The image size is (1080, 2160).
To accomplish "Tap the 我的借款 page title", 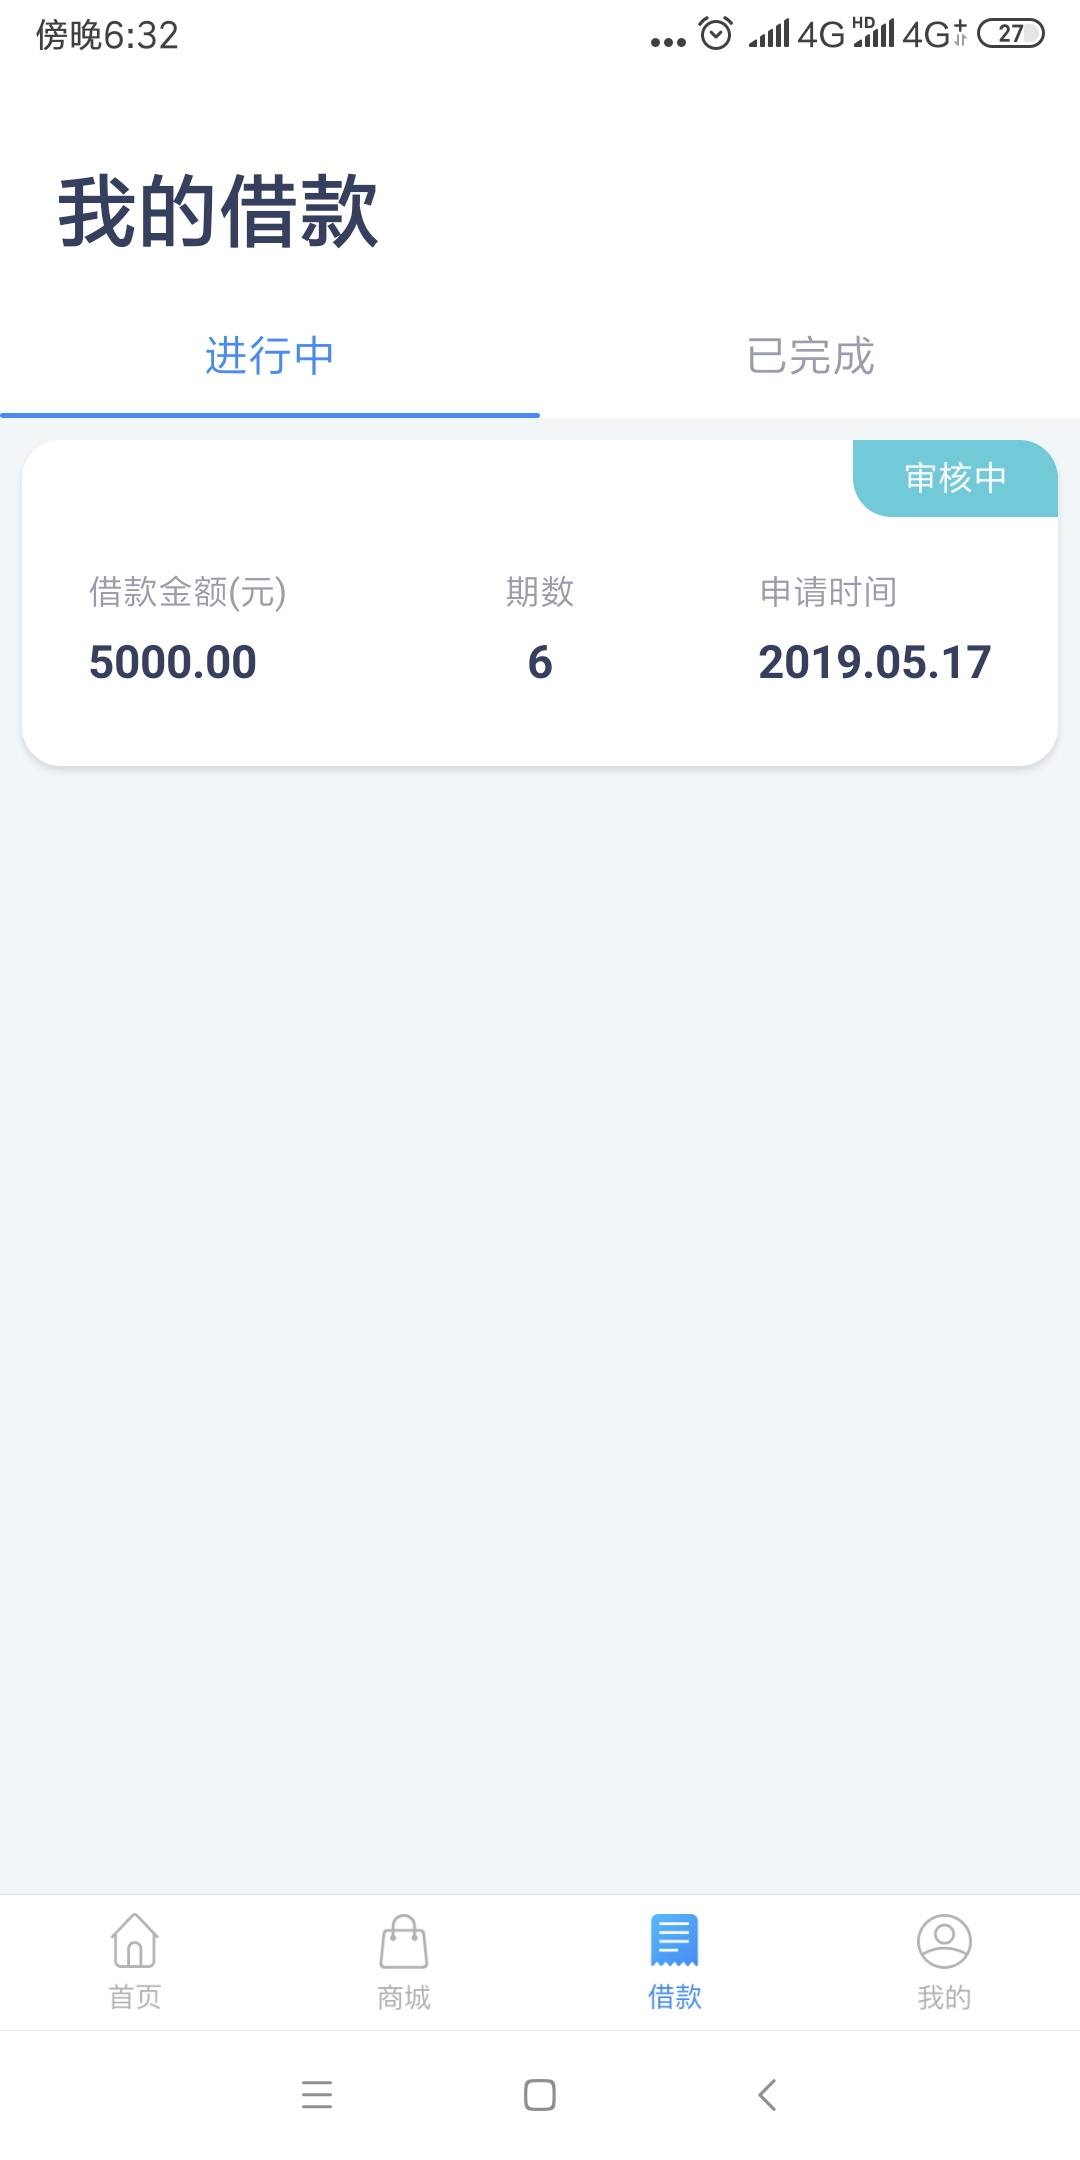I will (x=218, y=211).
